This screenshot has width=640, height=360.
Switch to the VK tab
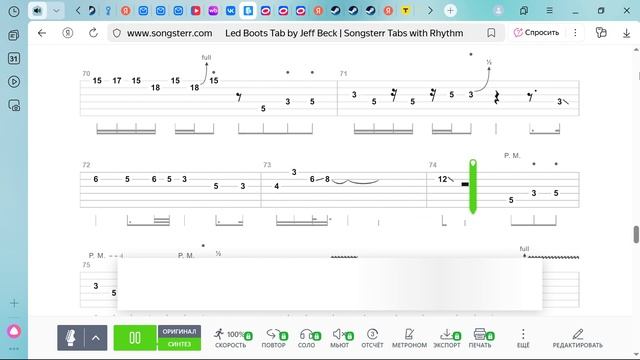point(231,11)
